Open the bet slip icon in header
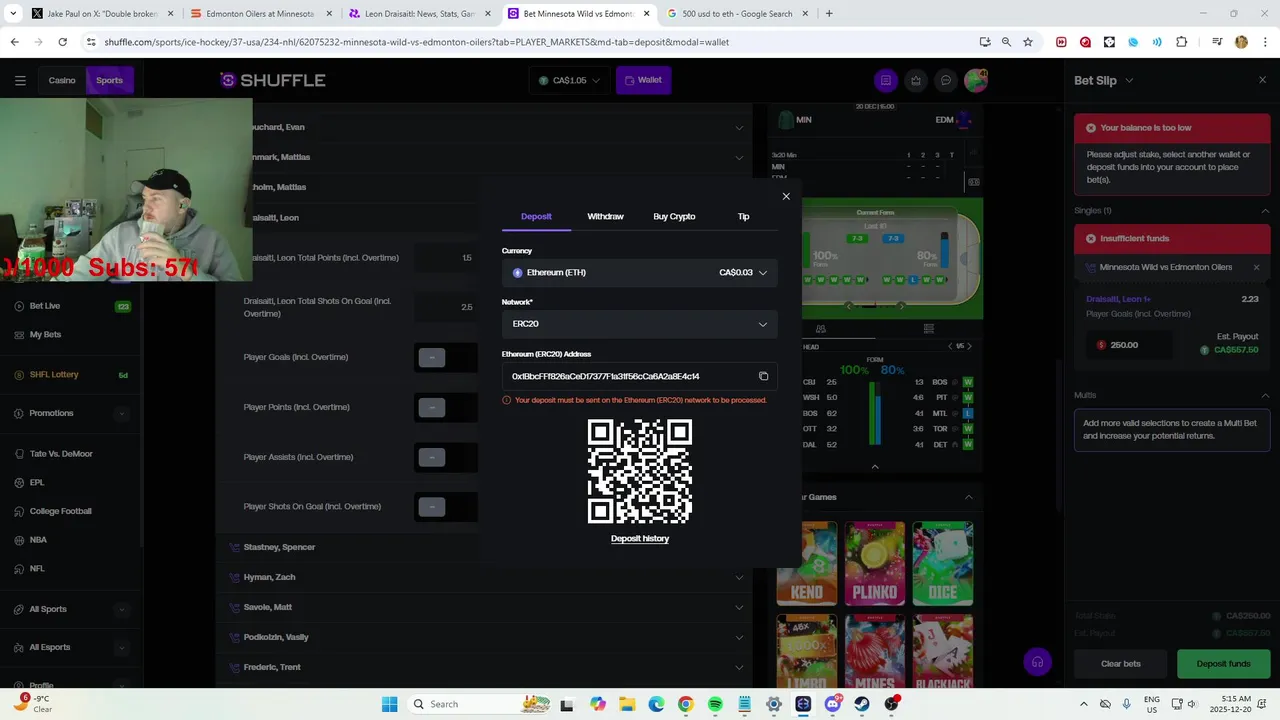 pyautogui.click(x=886, y=80)
